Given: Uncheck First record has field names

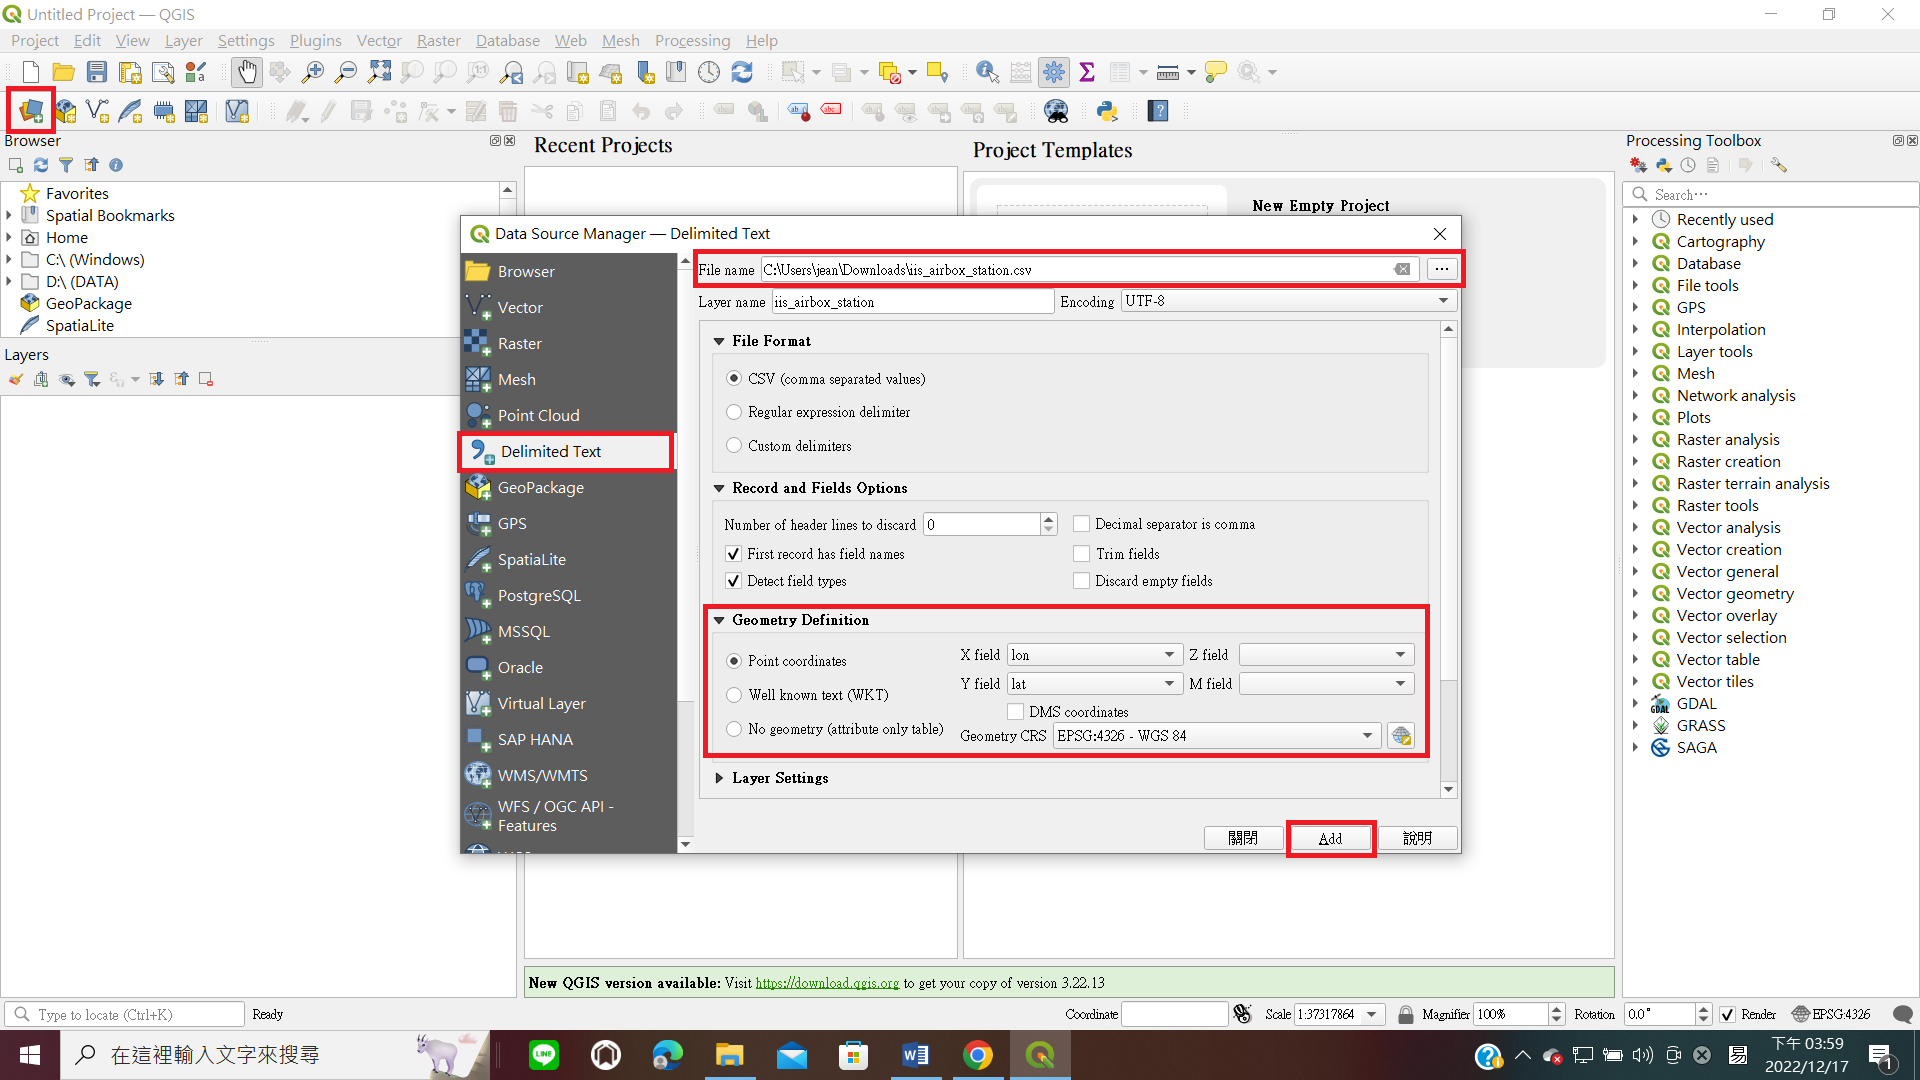Looking at the screenshot, I should (x=734, y=554).
